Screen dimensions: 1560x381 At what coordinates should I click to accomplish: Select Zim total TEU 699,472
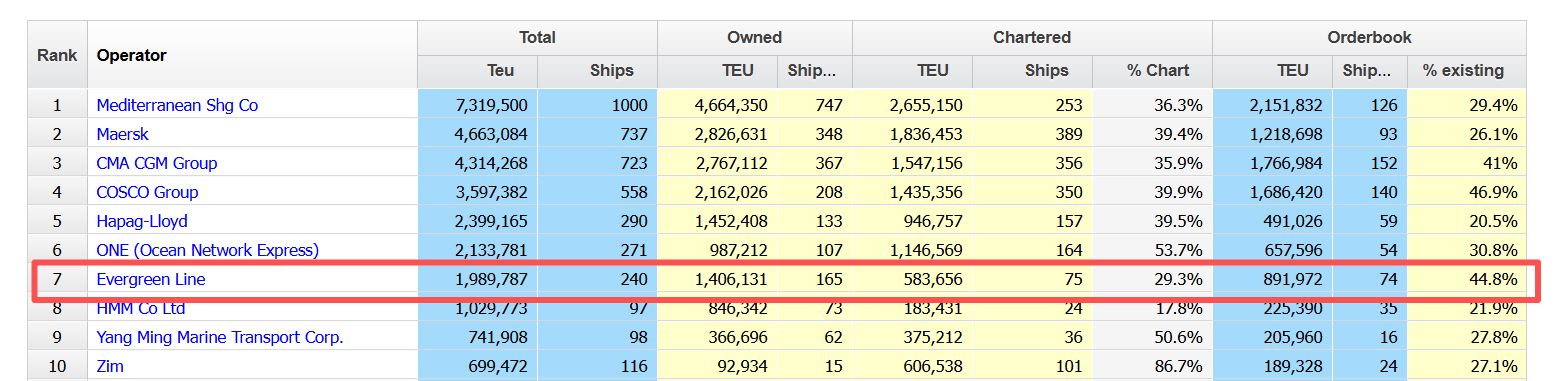(477, 366)
